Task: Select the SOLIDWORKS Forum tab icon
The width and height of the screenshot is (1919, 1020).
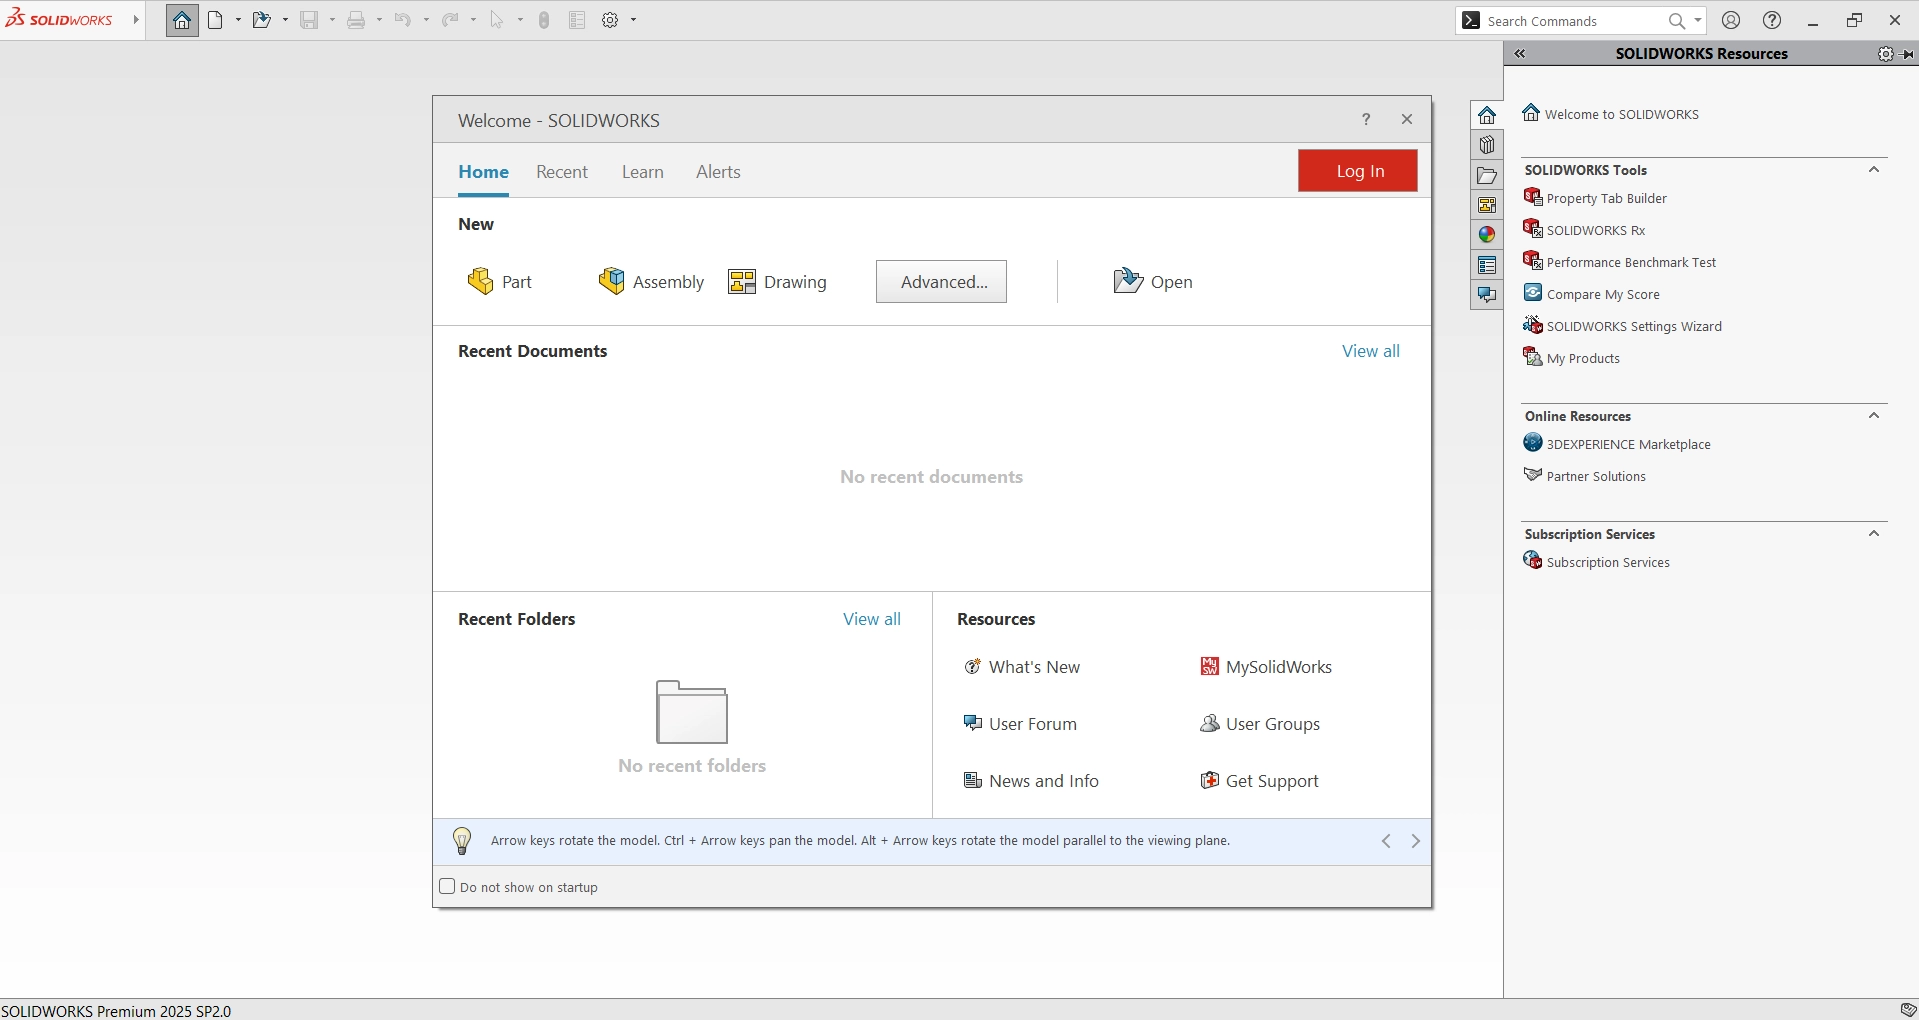Action: tap(1487, 295)
